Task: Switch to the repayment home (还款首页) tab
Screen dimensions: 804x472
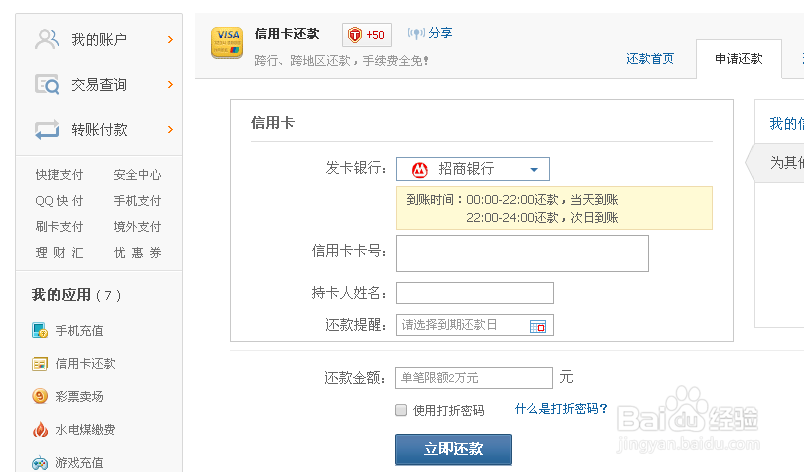Action: click(650, 59)
